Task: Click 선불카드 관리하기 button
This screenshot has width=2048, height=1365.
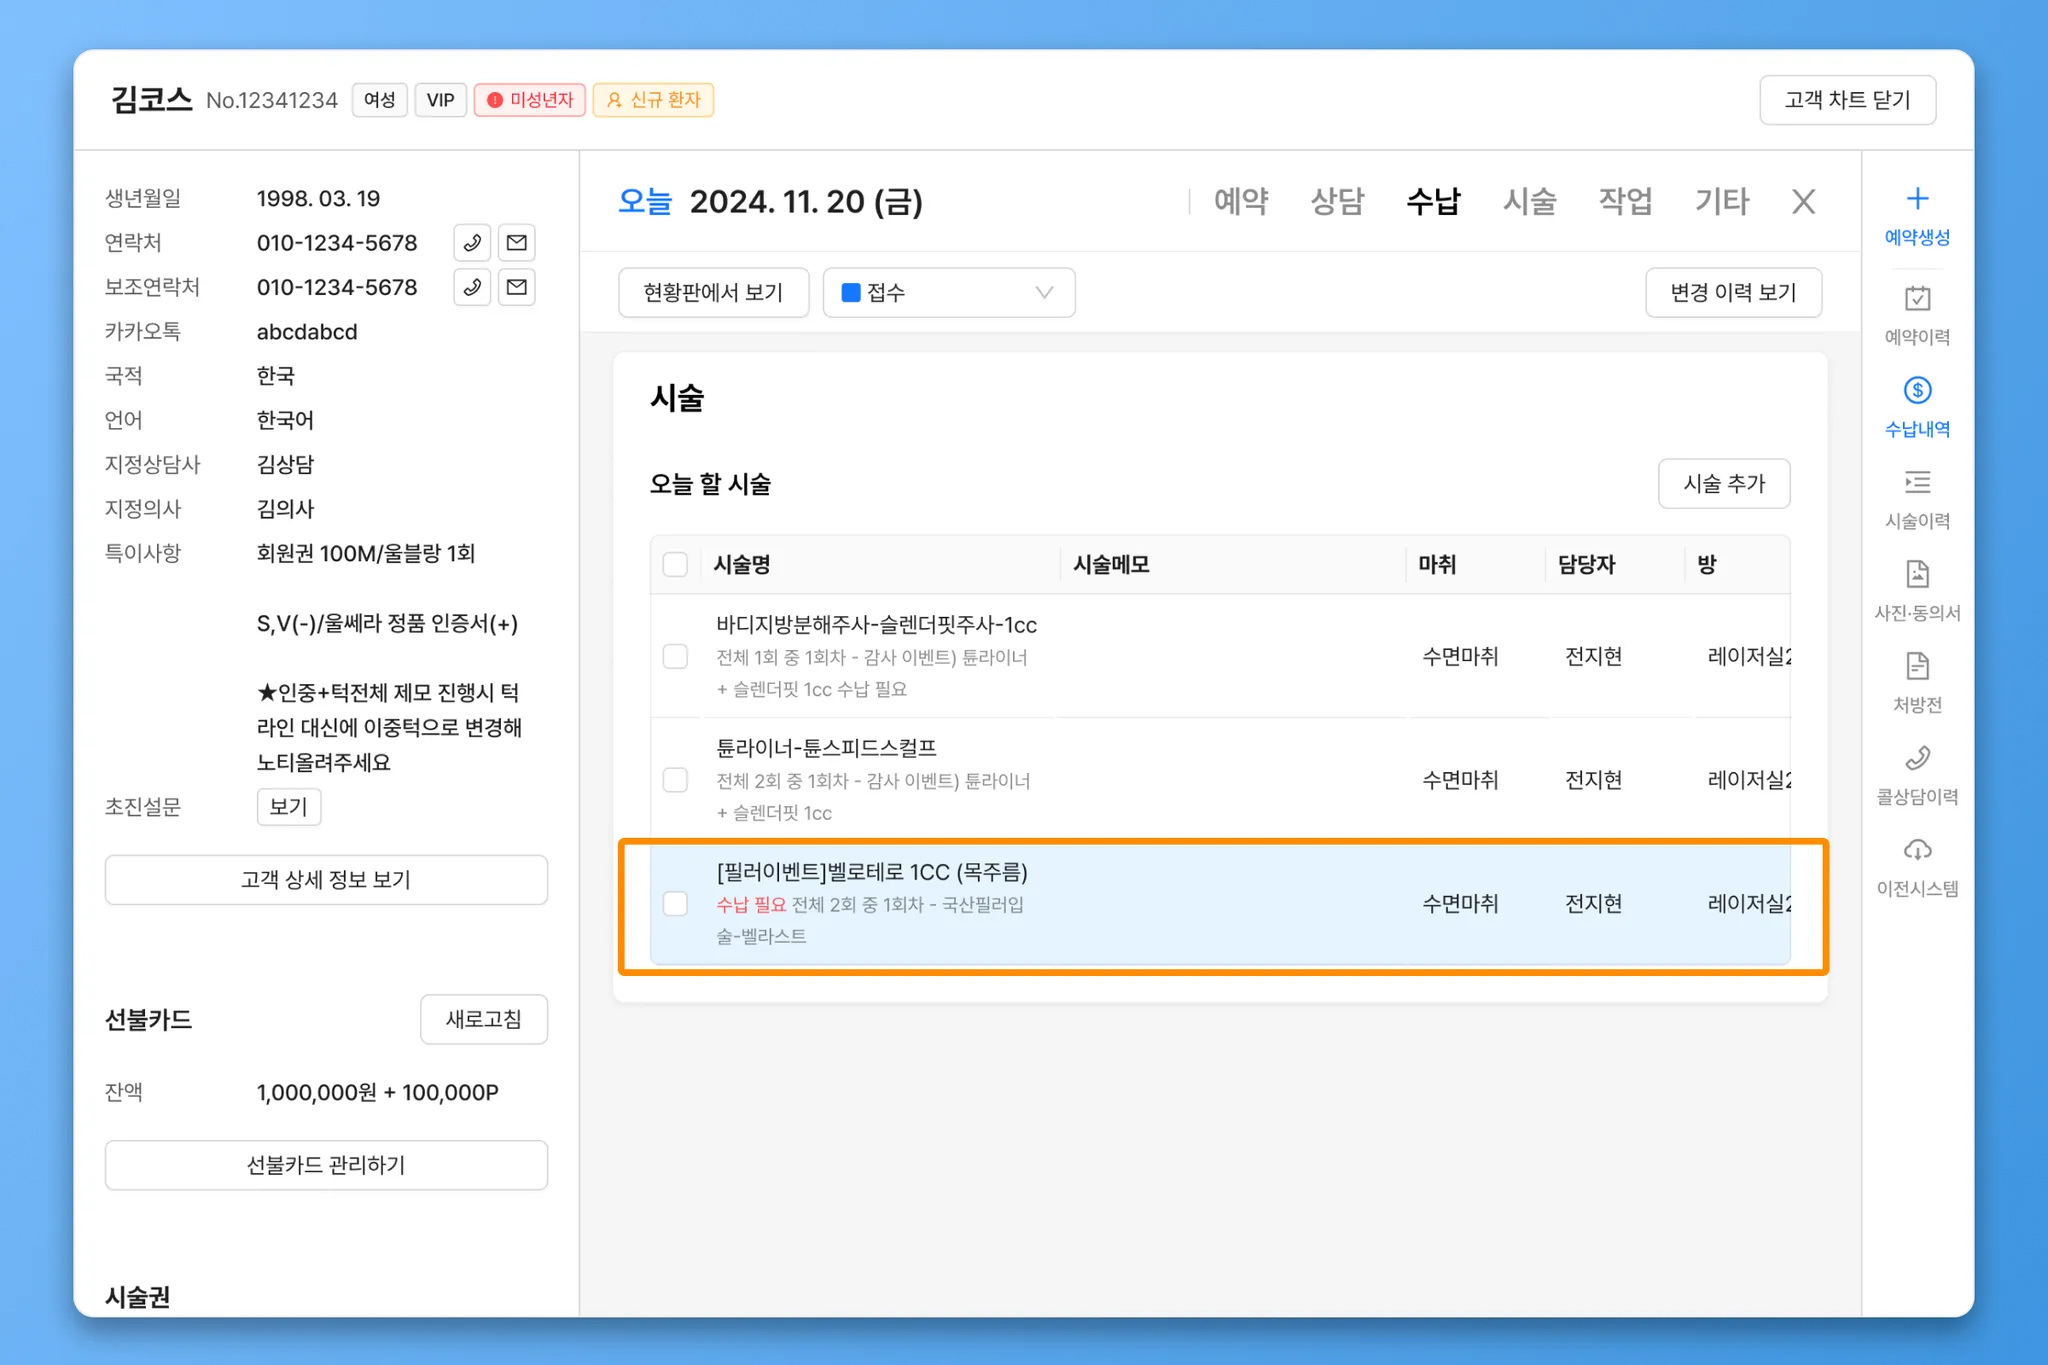Action: 326,1166
